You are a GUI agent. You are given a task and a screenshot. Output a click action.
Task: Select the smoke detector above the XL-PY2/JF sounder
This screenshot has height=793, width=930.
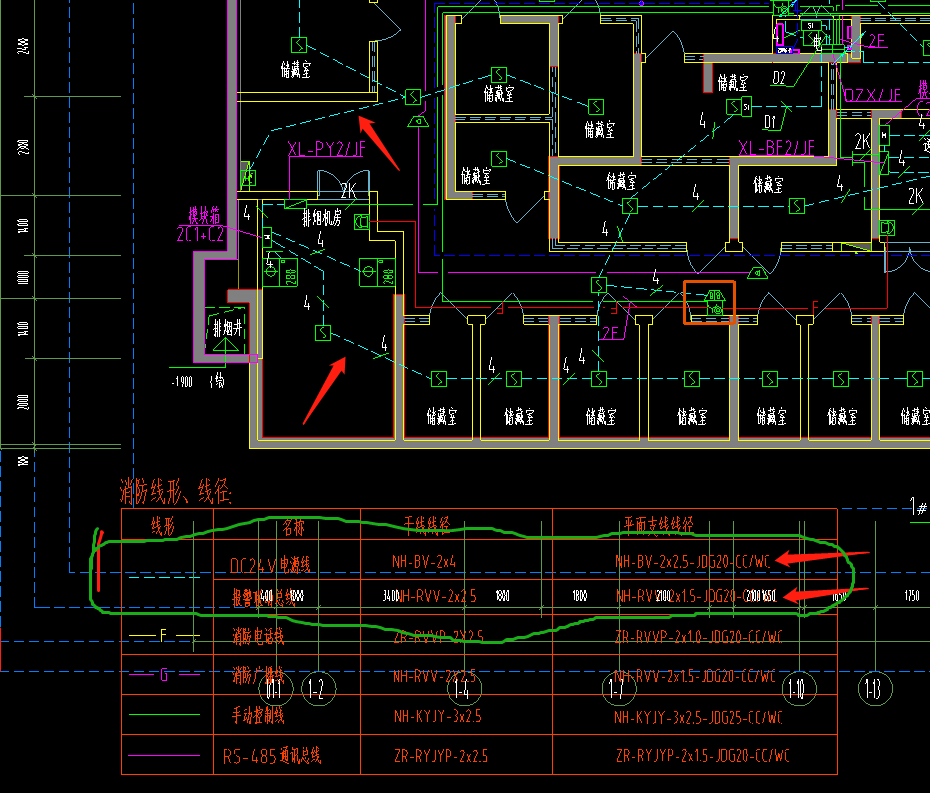coord(413,96)
